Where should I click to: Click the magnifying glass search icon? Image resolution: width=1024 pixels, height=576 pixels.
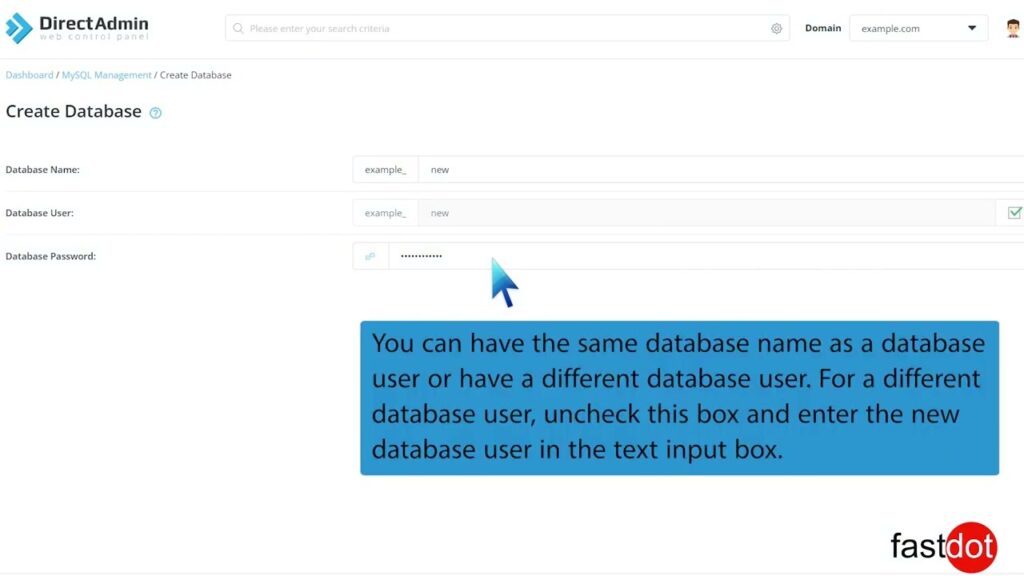238,28
